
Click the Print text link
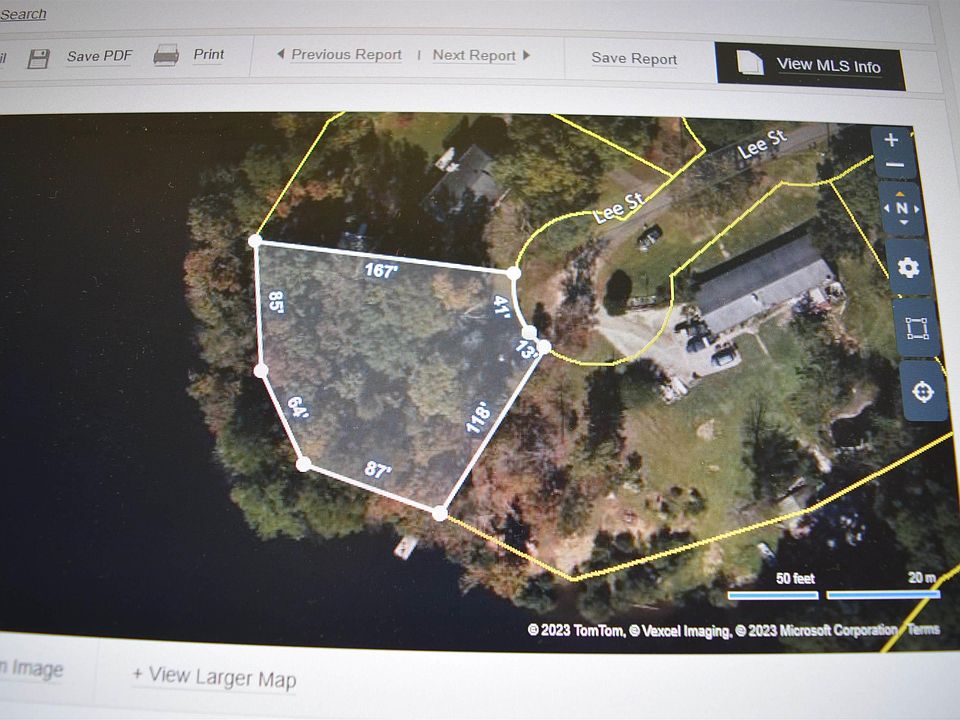(209, 54)
